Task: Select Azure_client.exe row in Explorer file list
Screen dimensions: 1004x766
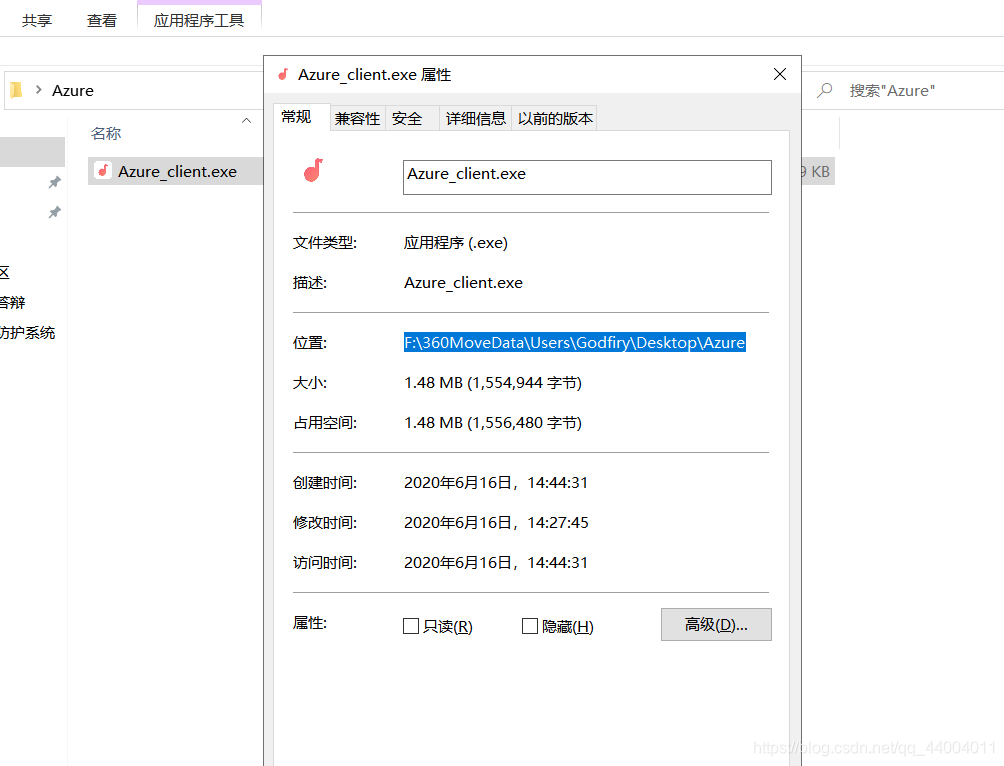Action: [x=175, y=171]
